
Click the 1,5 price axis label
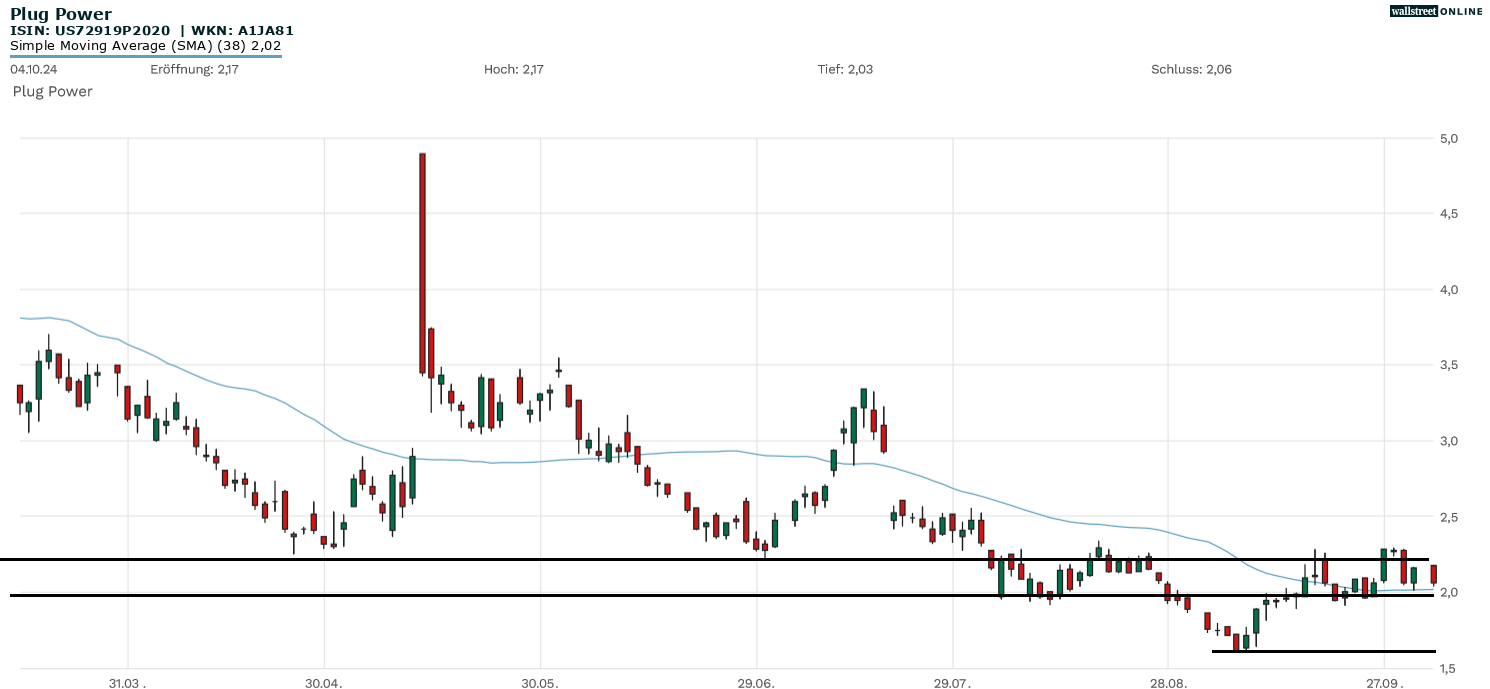coord(1446,668)
